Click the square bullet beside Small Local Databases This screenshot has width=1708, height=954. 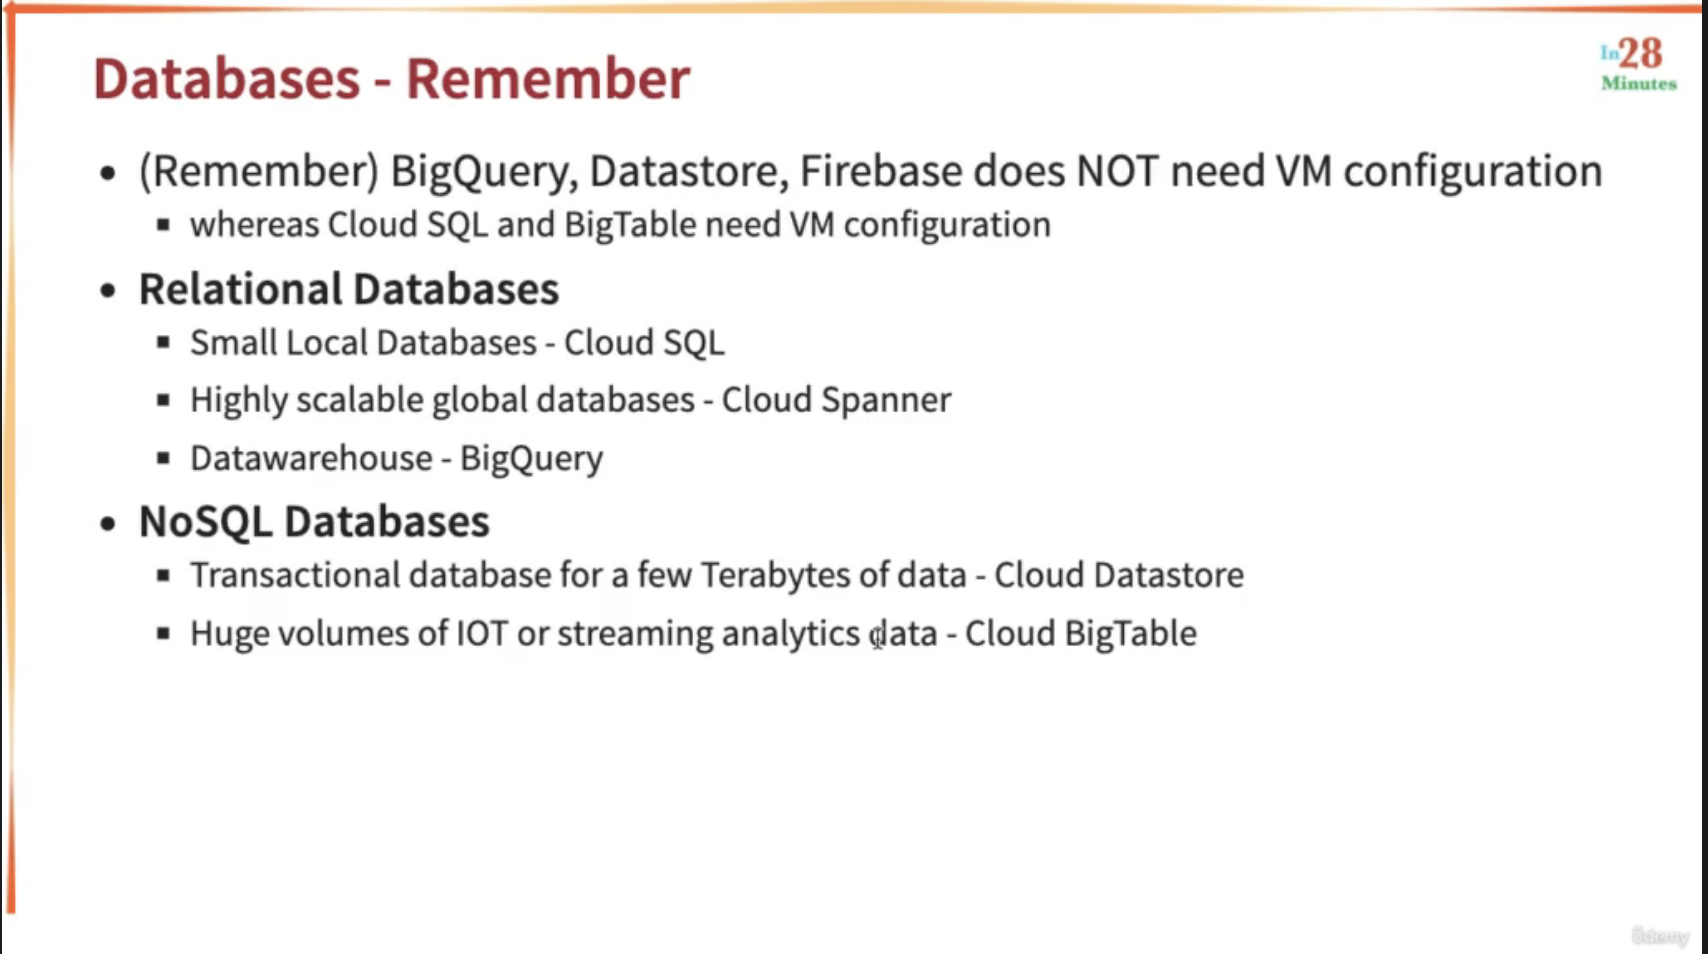click(x=163, y=343)
